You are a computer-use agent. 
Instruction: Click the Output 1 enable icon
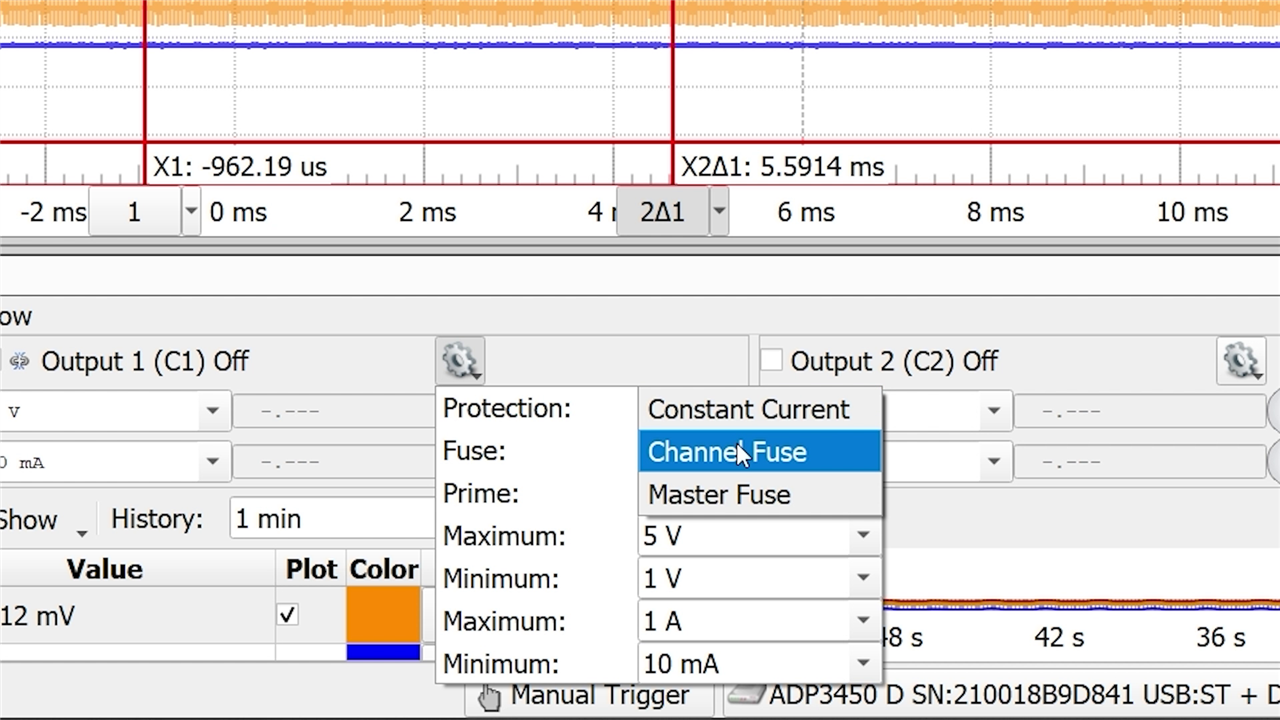pos(19,361)
